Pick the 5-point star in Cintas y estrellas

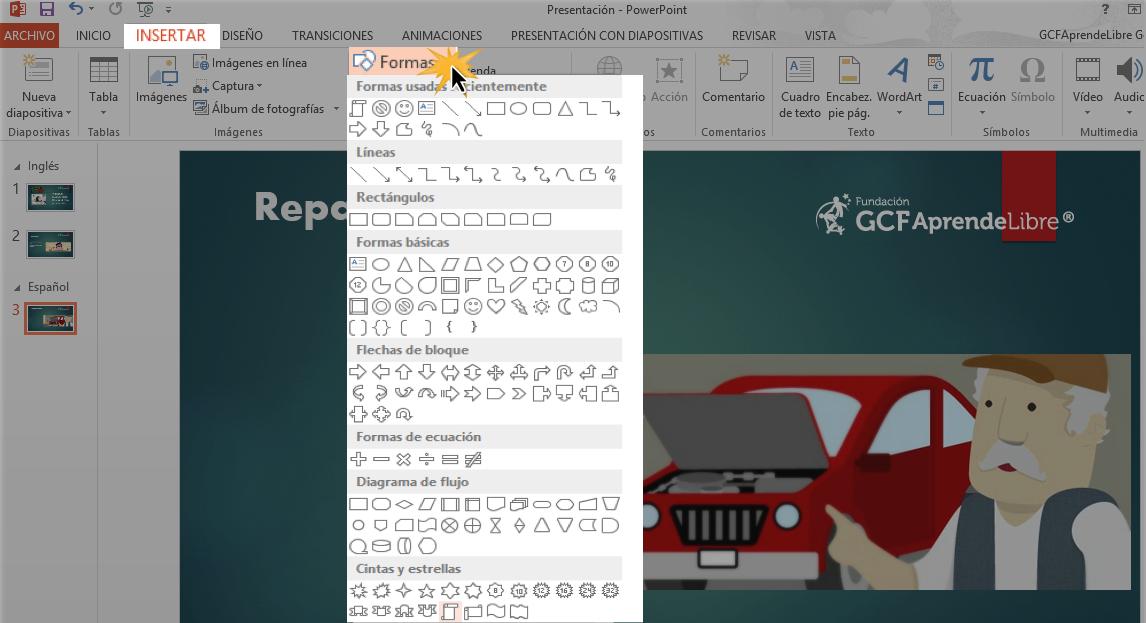[427, 590]
